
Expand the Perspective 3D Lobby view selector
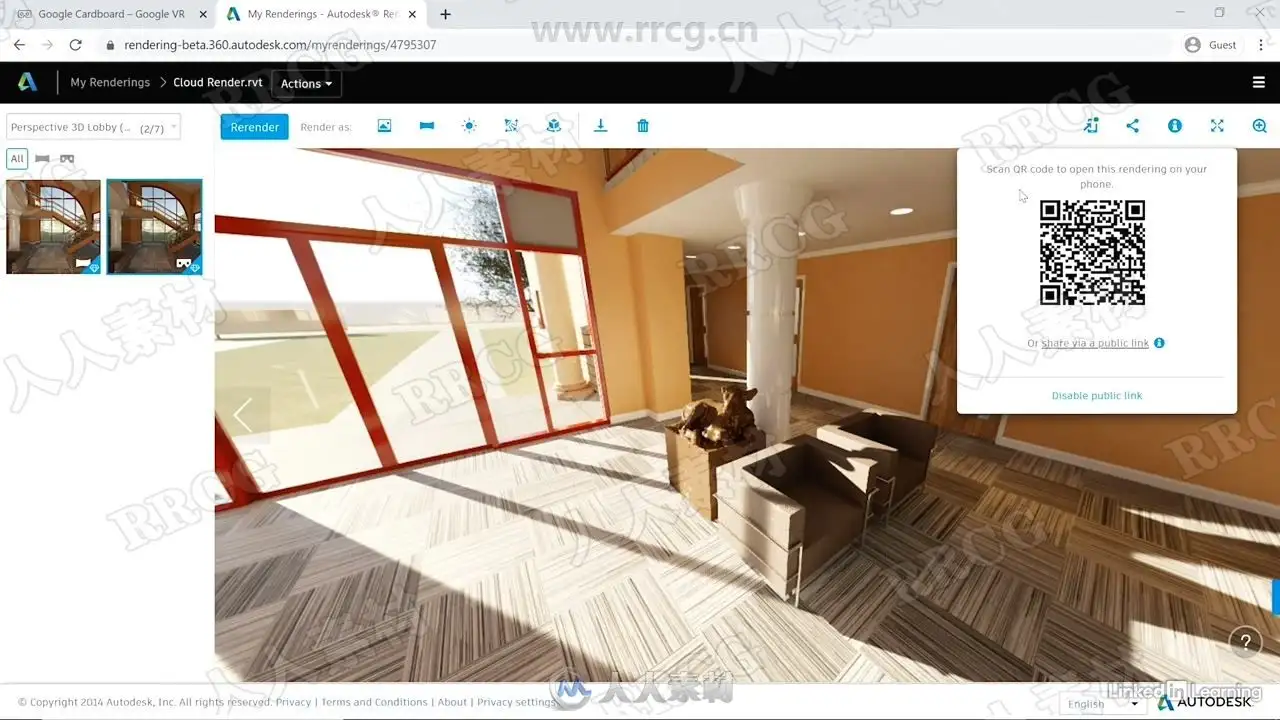tap(93, 127)
